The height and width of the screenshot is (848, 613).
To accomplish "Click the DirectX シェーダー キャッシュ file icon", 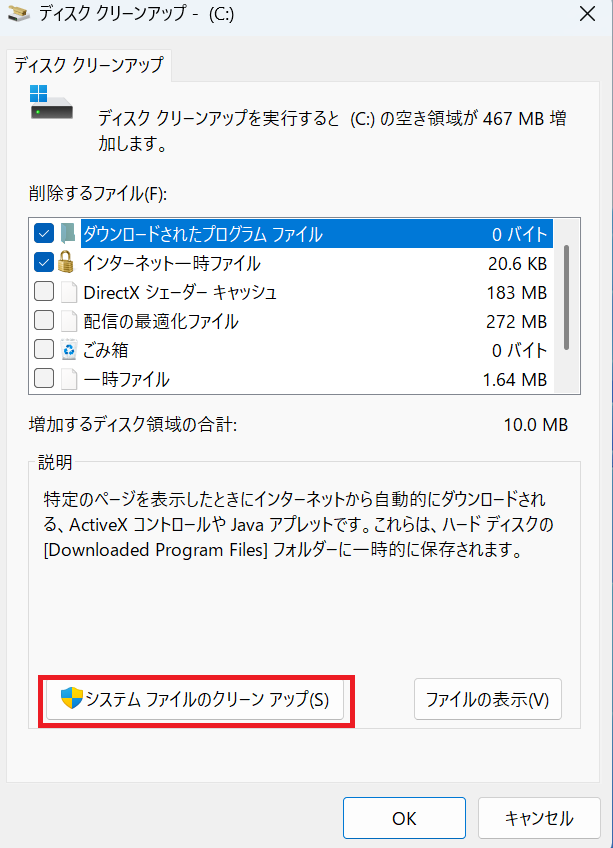I will pyautogui.click(x=68, y=293).
